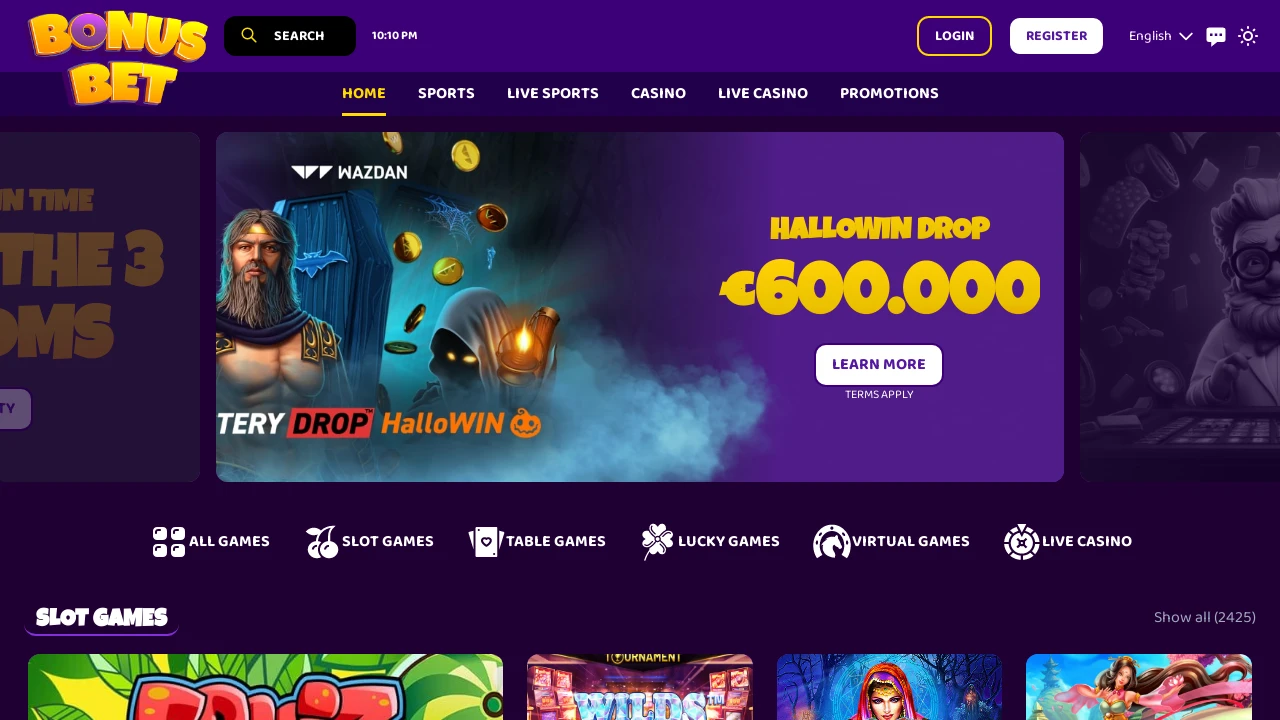Screen dimensions: 1280x720
Task: Open language chevron arrow next to English
Action: [1186, 36]
